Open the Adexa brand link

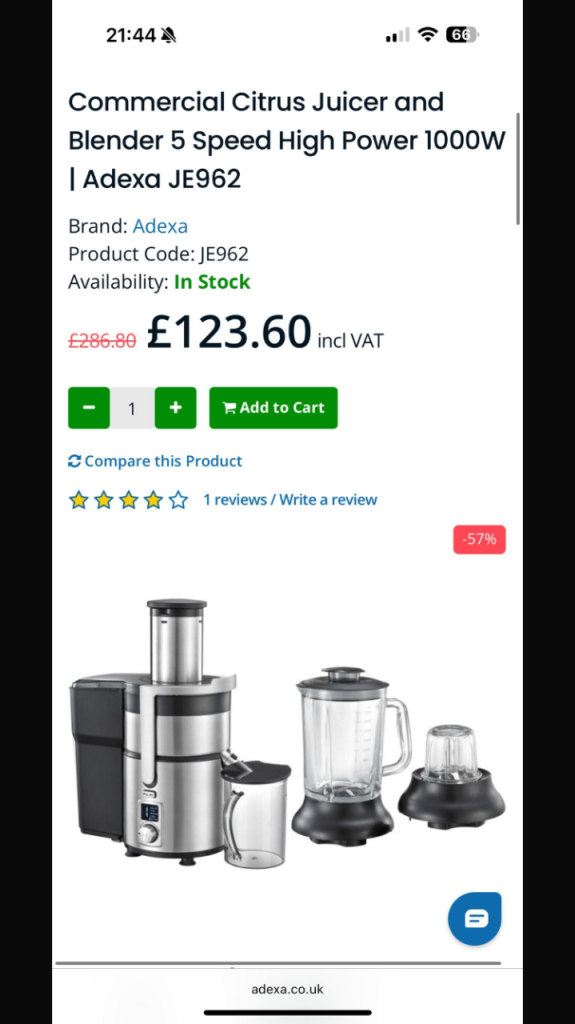pos(160,226)
